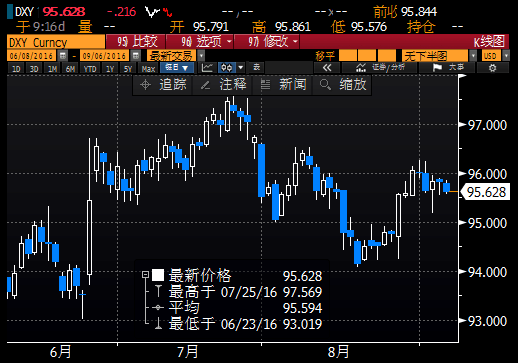
Task: Set range to 1D
Action: (x=16, y=69)
